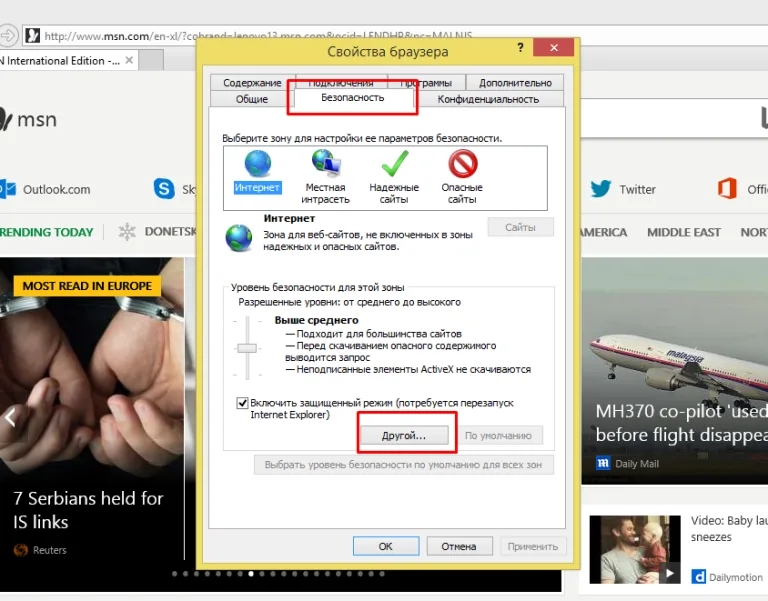
Task: Click the Другой... button
Action: click(x=404, y=435)
